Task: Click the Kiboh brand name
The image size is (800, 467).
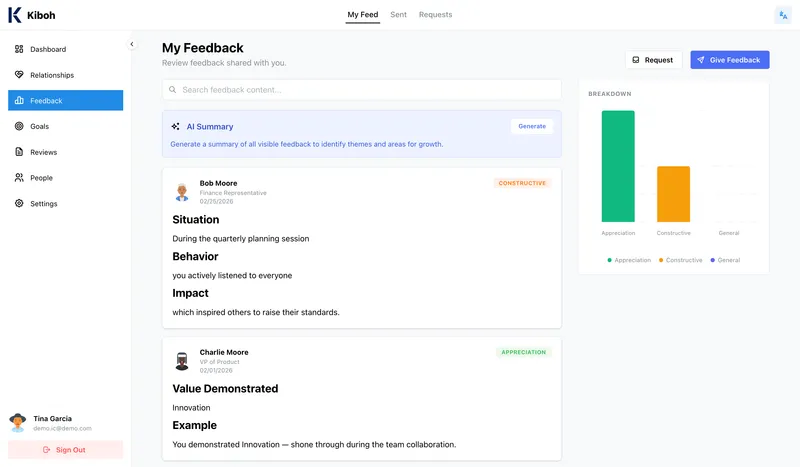Action: (x=41, y=15)
